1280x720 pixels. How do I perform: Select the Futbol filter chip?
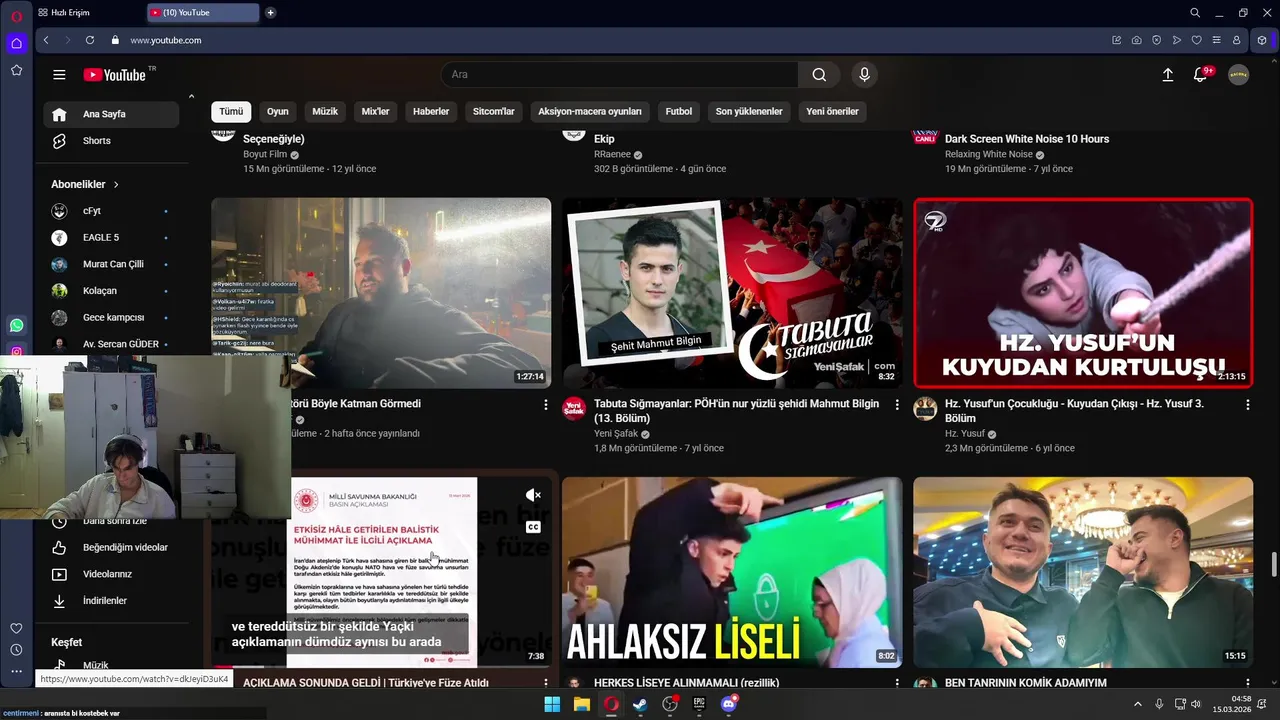[x=679, y=112]
